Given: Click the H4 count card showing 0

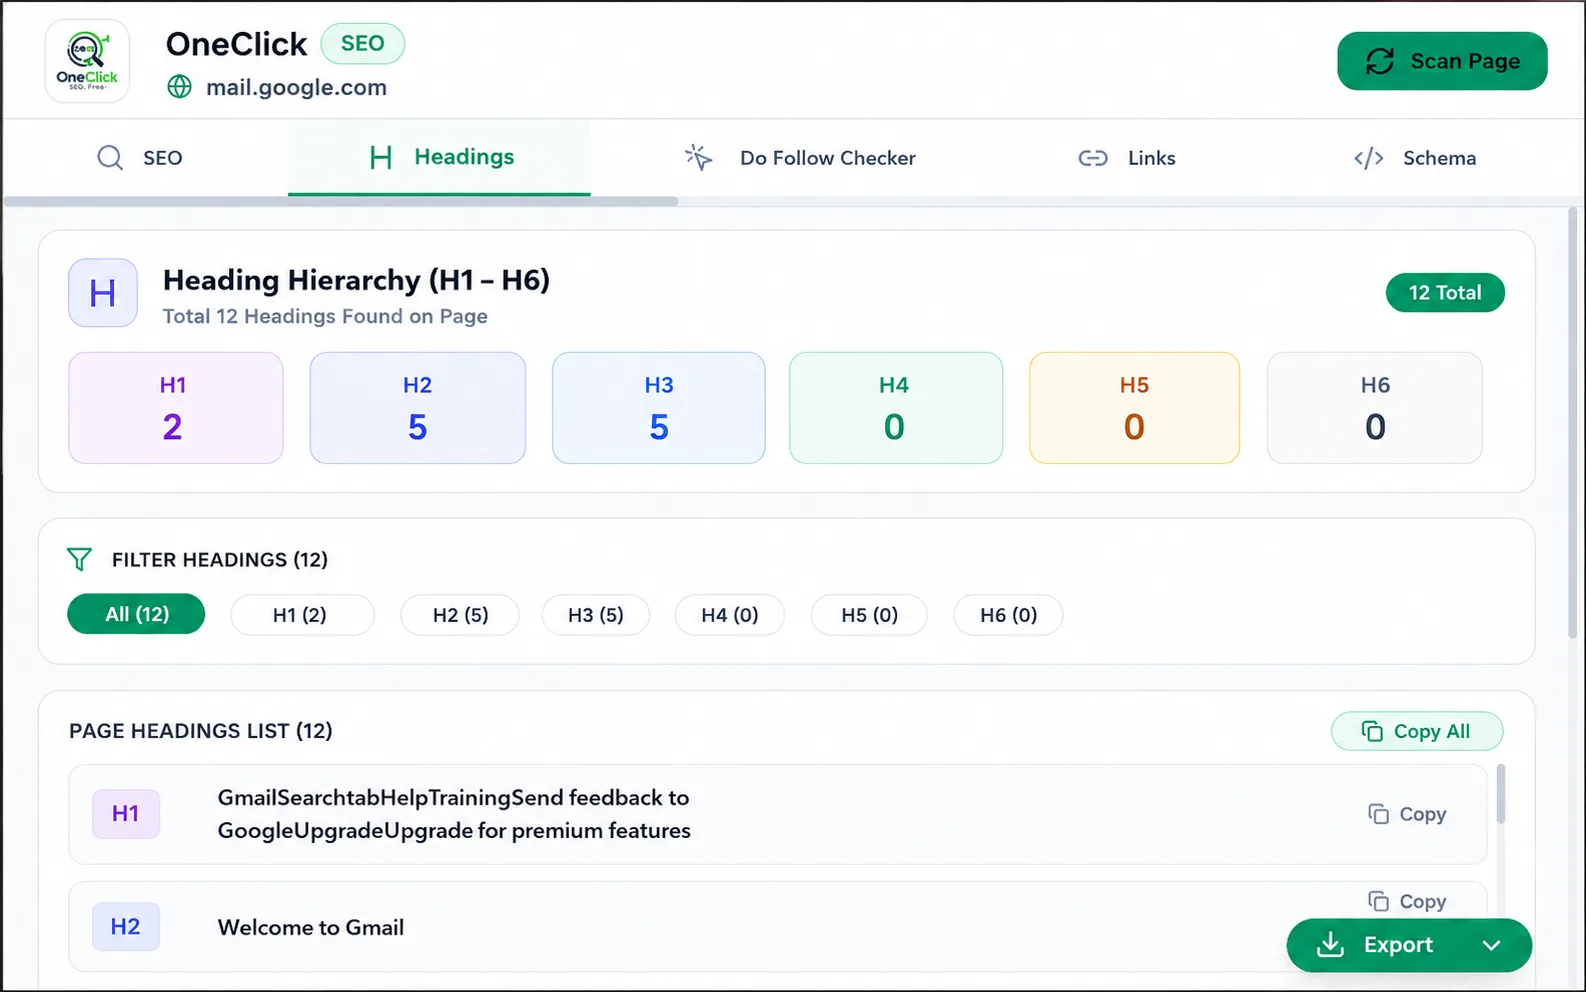Looking at the screenshot, I should [896, 408].
